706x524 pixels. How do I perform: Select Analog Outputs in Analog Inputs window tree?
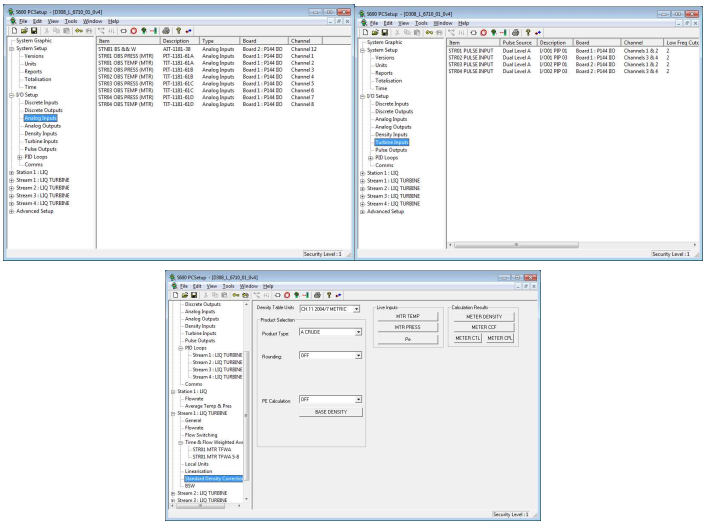(x=42, y=126)
